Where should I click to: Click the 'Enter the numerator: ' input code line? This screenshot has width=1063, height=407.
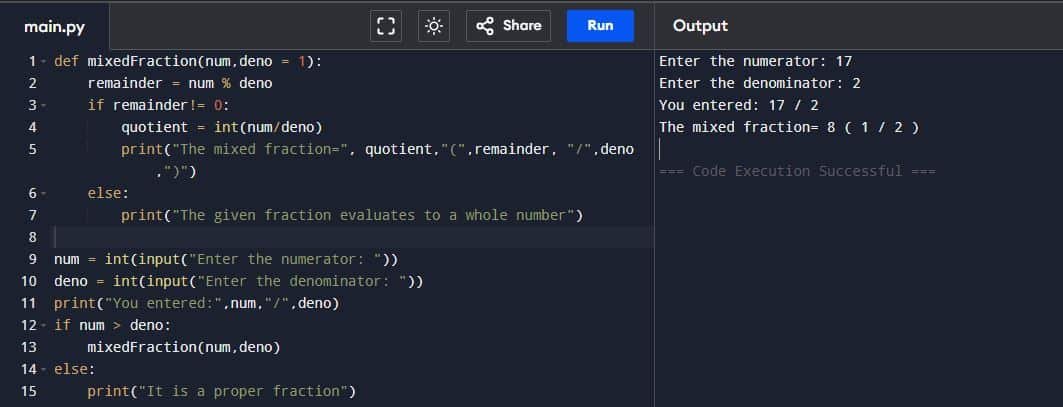226,259
